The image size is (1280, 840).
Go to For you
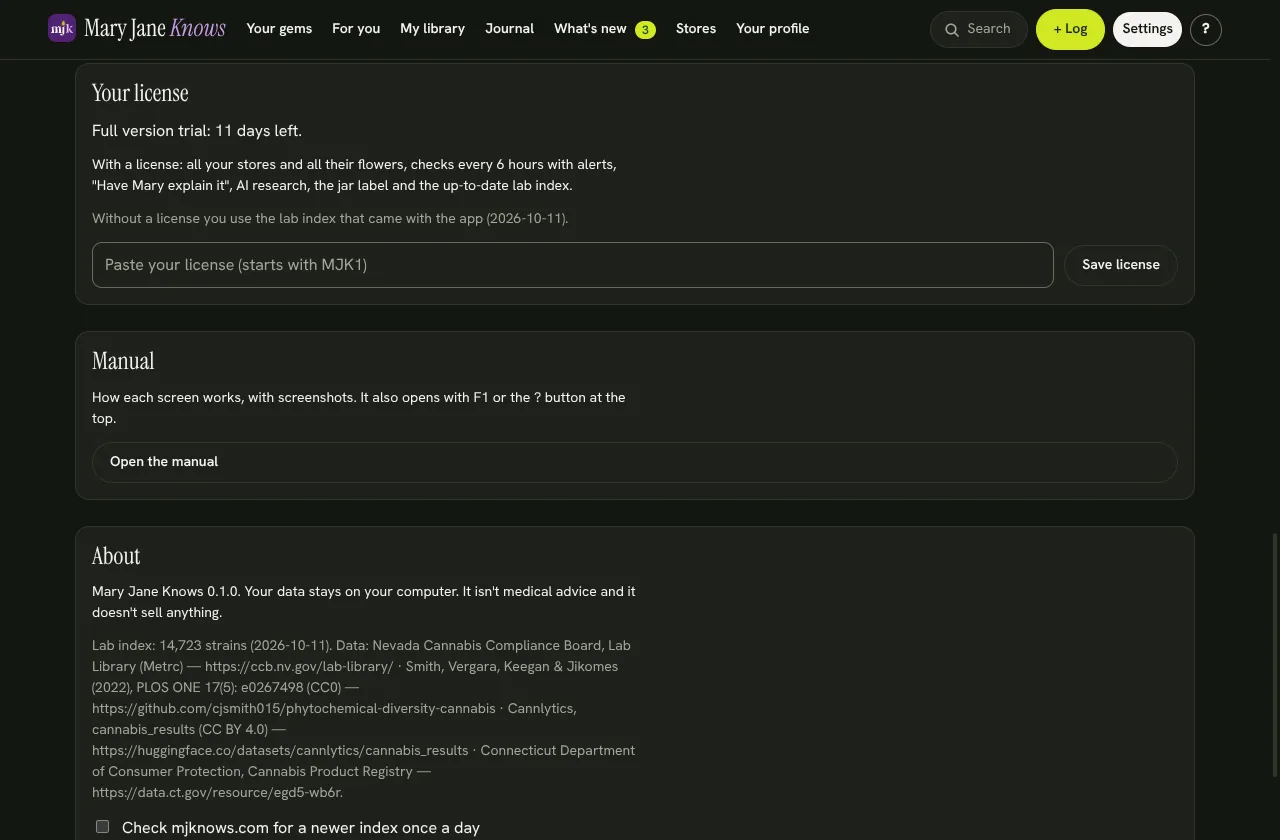tap(356, 29)
